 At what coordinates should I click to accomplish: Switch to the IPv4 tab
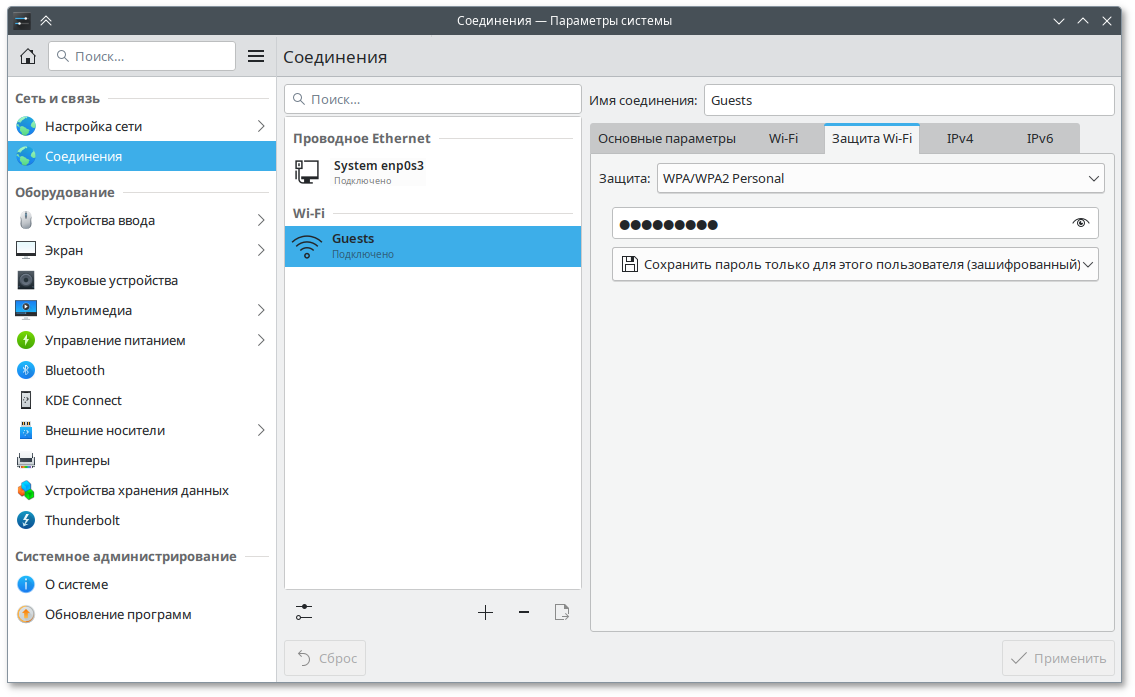[959, 138]
